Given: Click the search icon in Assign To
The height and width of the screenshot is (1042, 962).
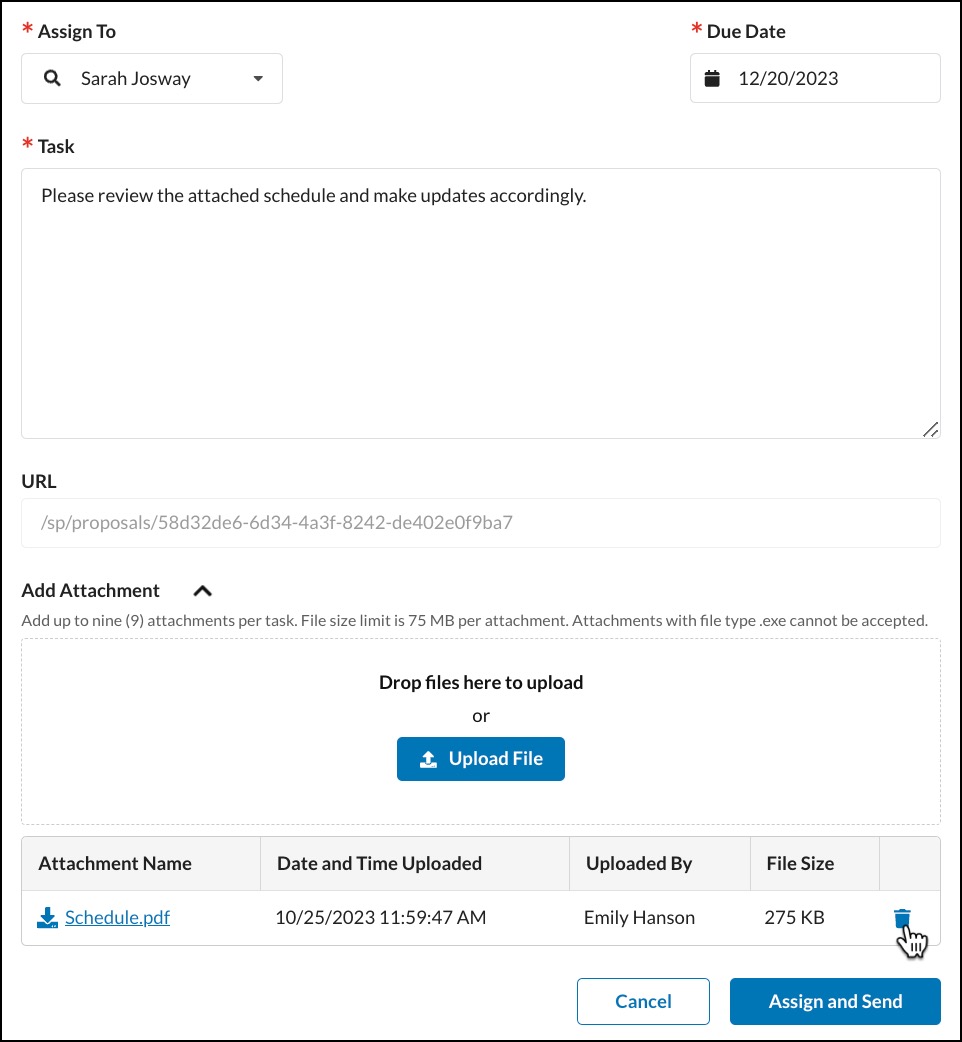Looking at the screenshot, I should pyautogui.click(x=53, y=79).
